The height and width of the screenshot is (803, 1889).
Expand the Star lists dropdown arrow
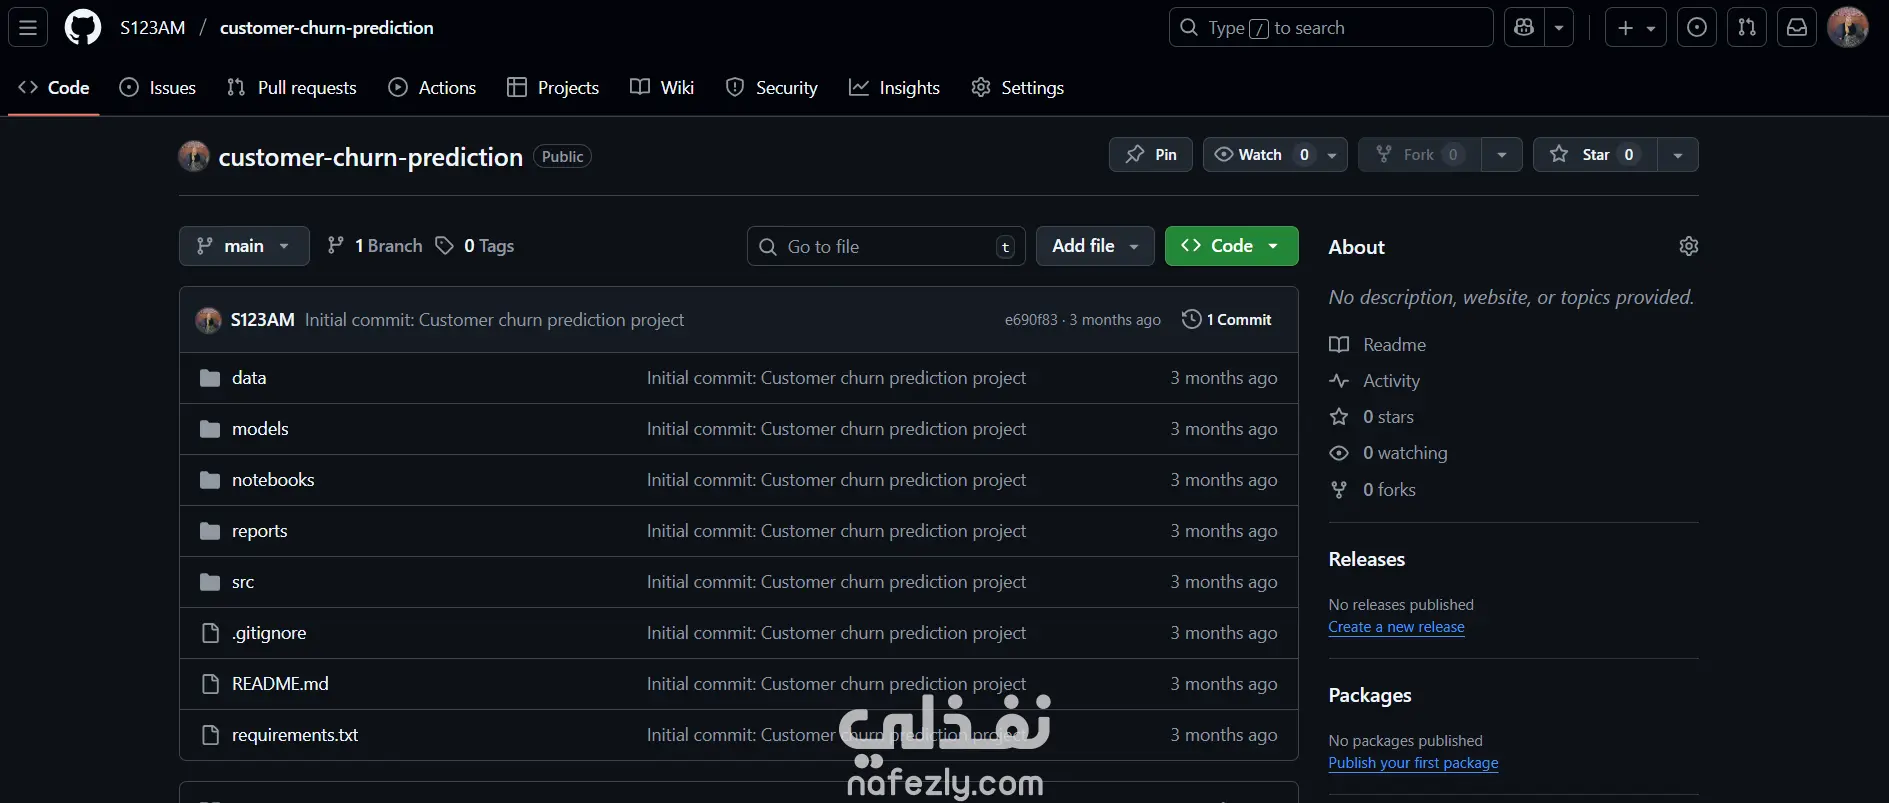pos(1678,155)
